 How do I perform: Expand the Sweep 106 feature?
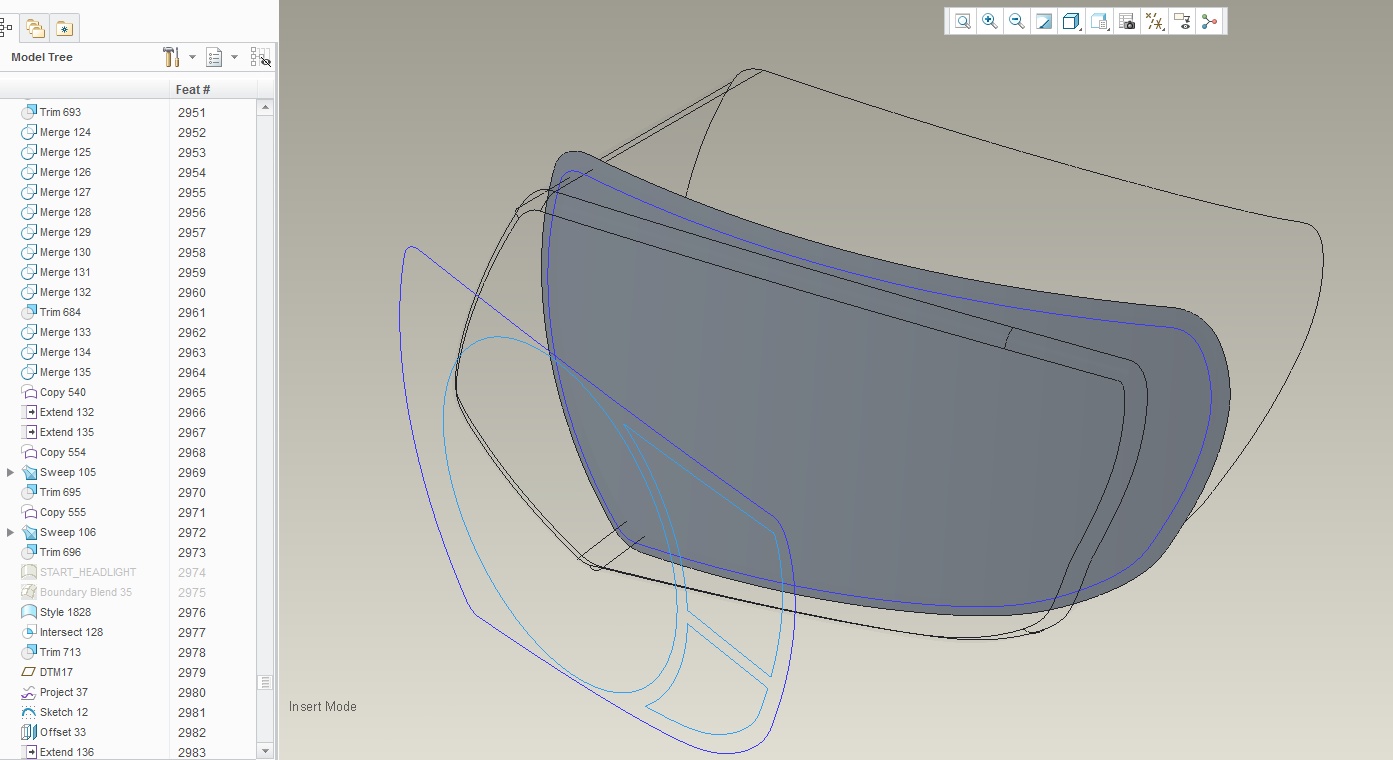(x=10, y=532)
